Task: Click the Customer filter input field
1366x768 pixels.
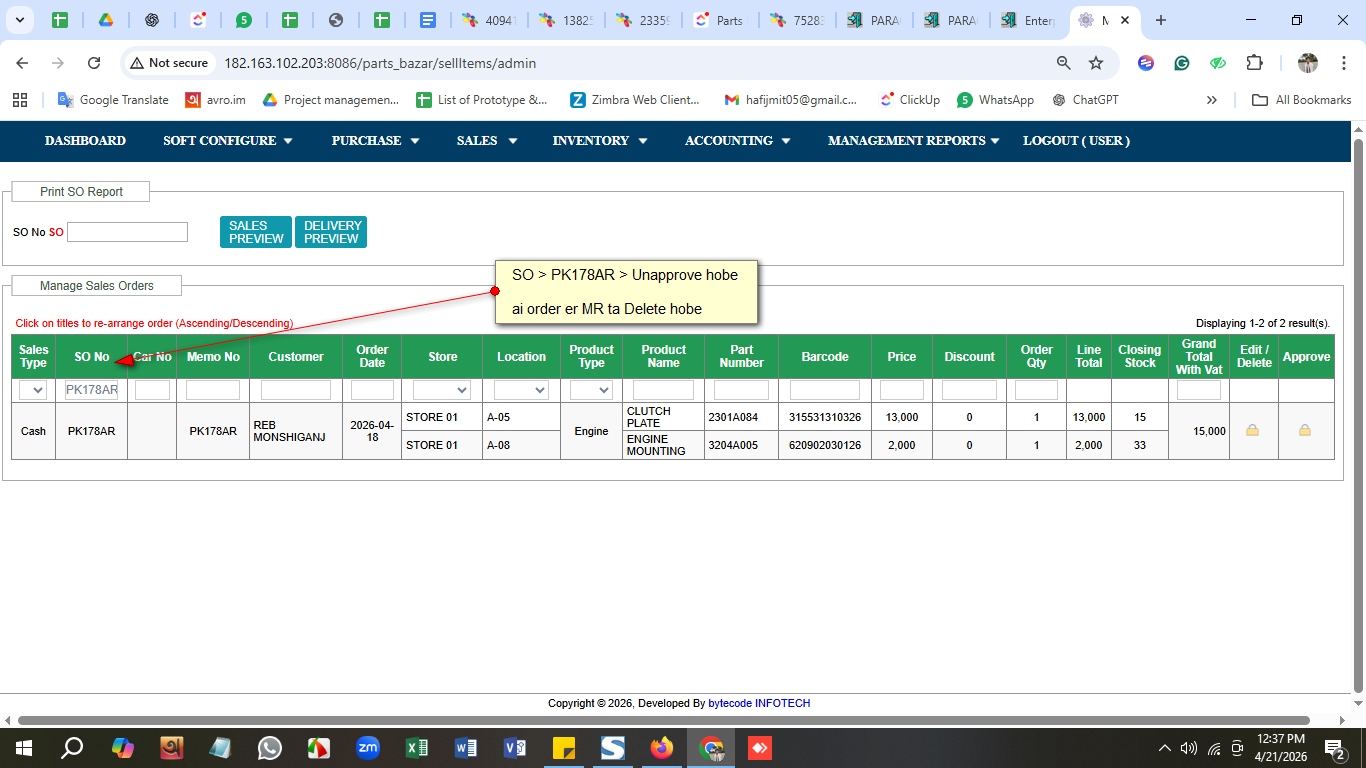Action: [x=296, y=390]
